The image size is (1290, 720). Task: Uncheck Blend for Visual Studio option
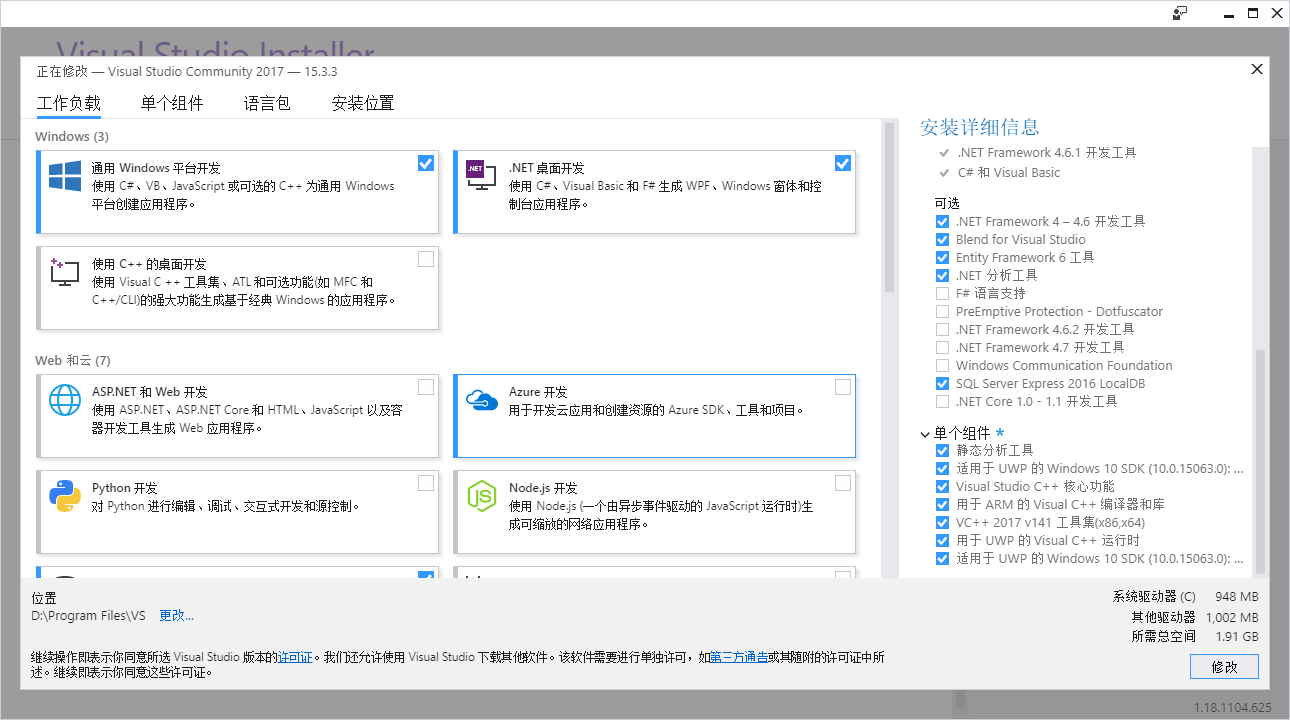[942, 240]
